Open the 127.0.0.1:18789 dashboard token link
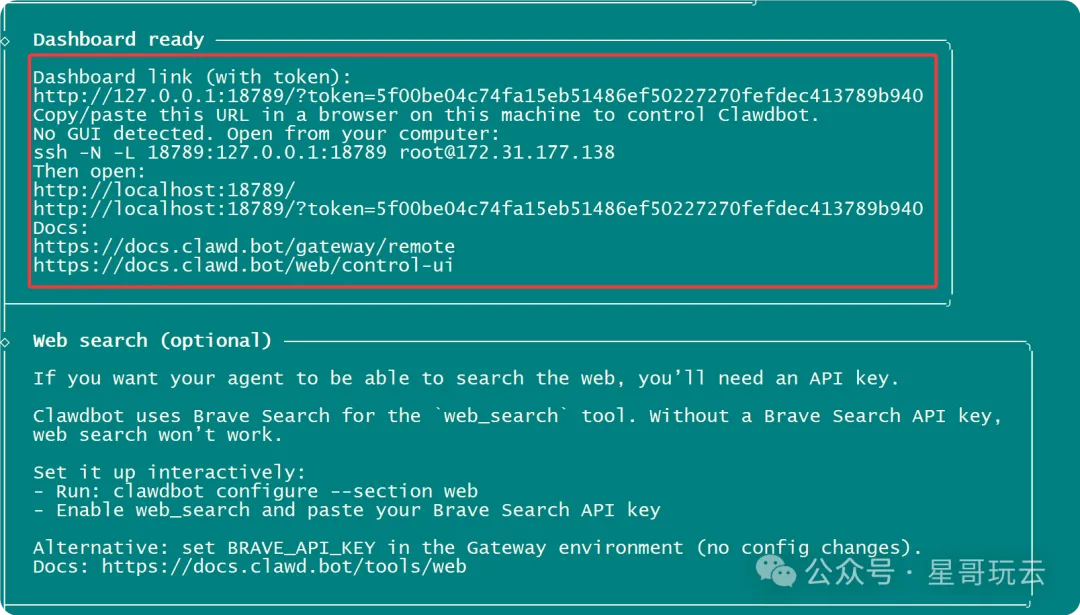 [478, 96]
